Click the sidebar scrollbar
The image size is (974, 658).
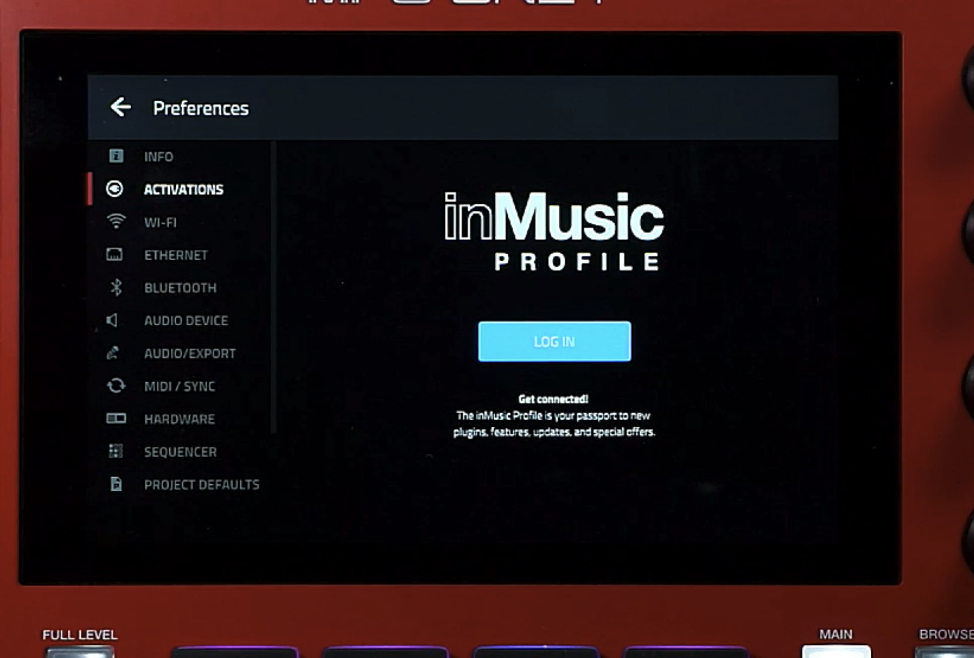coord(273,287)
